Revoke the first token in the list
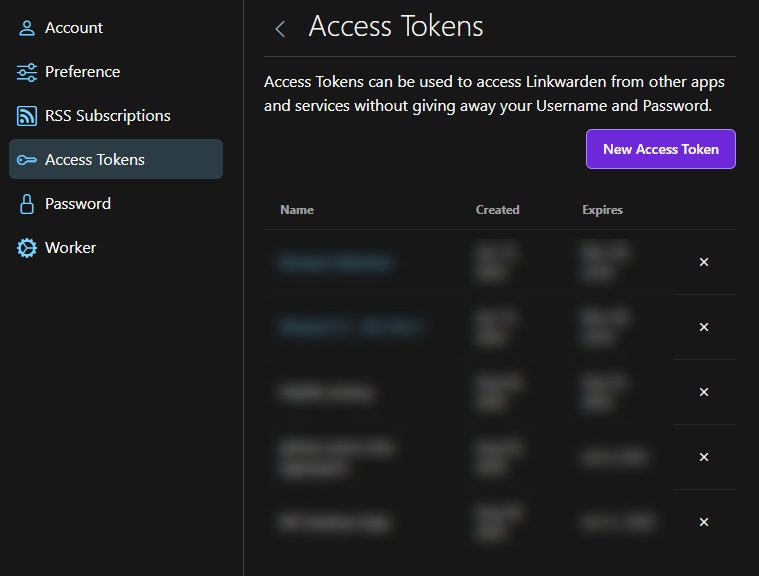The image size is (759, 576). pos(704,262)
